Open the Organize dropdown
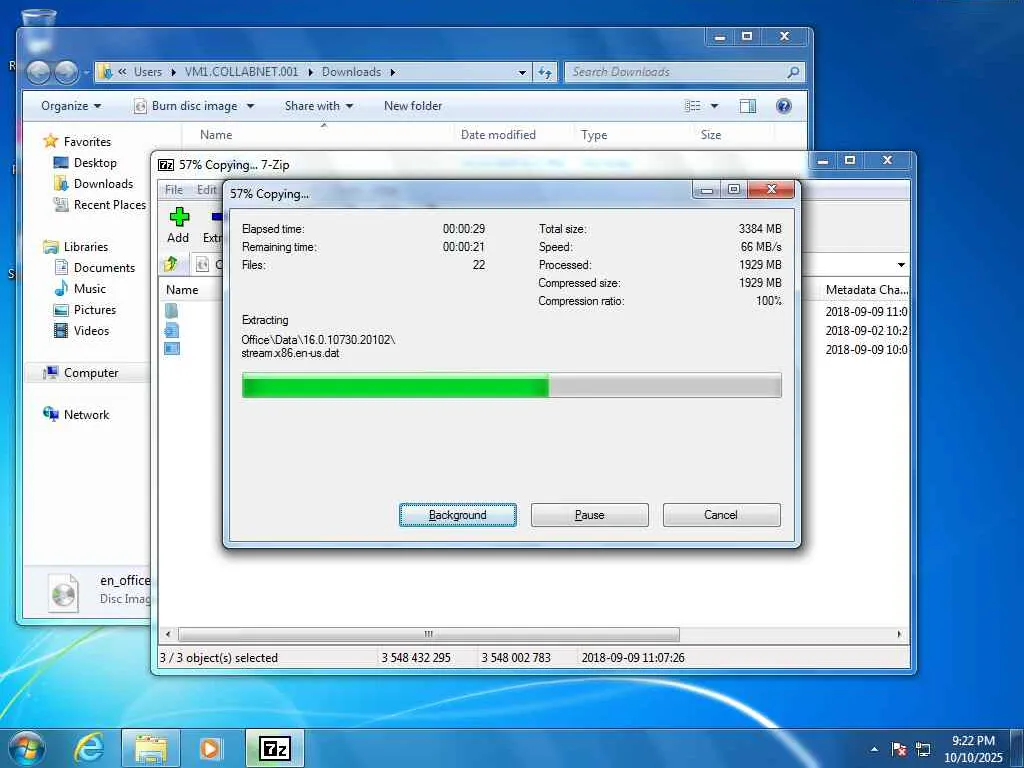Image resolution: width=1024 pixels, height=768 pixels. pos(71,106)
